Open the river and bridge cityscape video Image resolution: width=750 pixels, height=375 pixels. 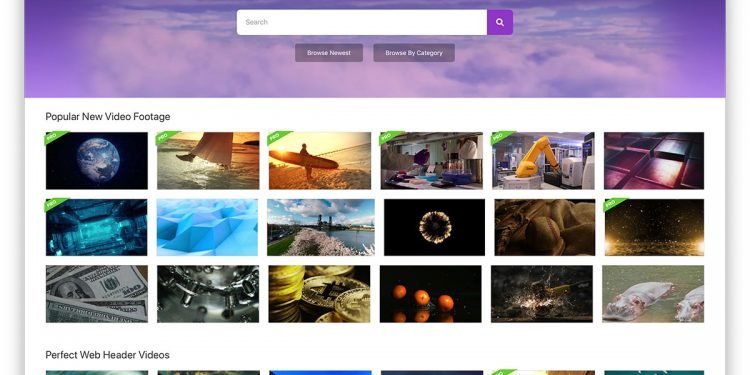pos(321,227)
